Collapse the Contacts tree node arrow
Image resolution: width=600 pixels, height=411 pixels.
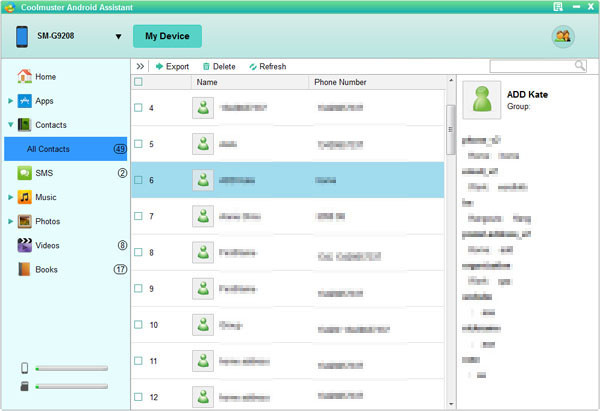click(11, 125)
